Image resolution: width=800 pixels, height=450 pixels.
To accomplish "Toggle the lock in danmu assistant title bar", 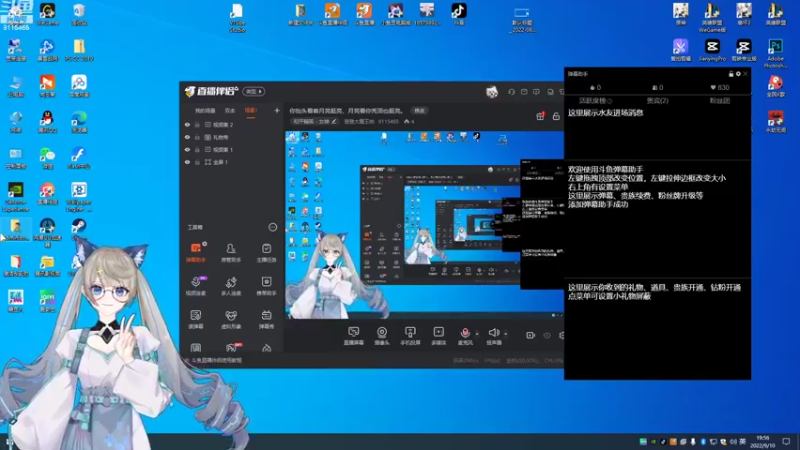I will (731, 74).
